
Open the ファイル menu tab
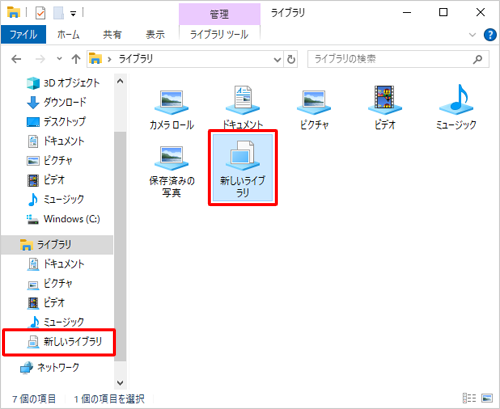(23, 35)
